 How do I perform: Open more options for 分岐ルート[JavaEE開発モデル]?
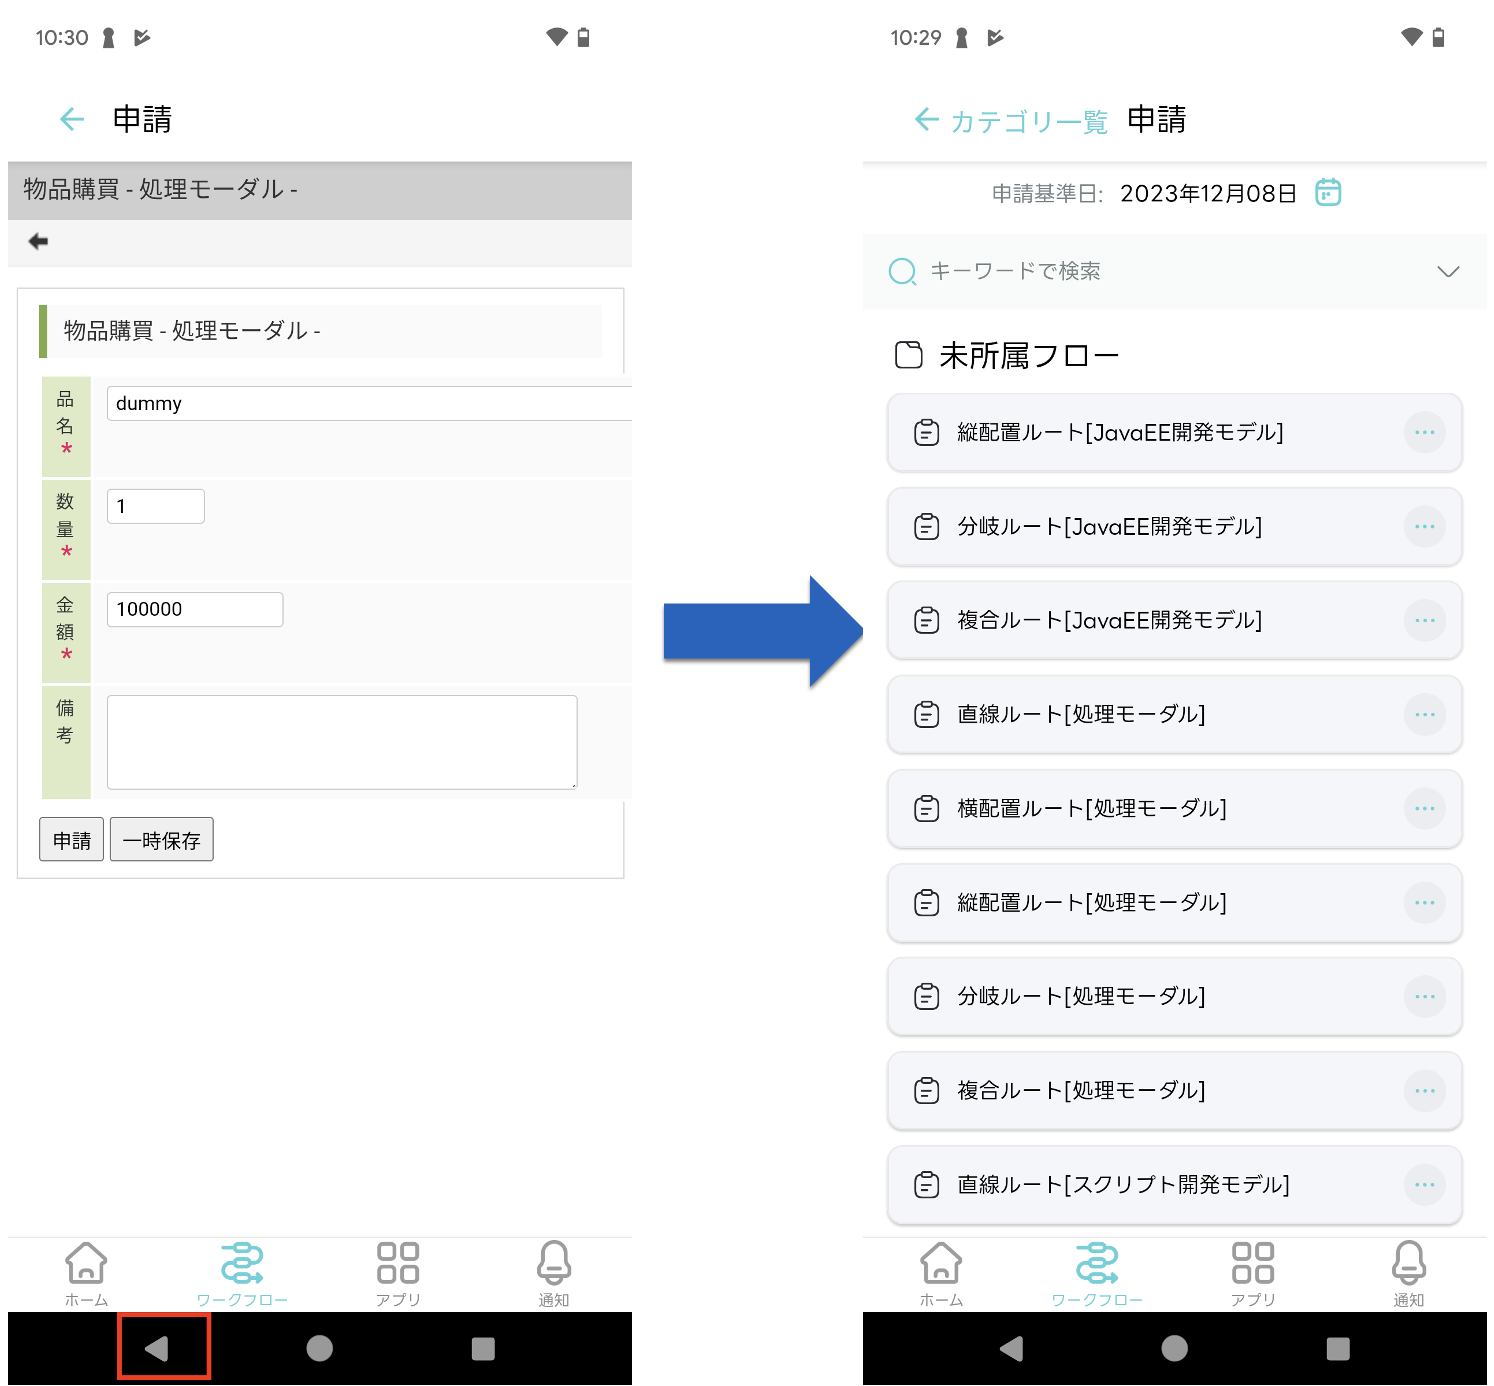pos(1425,526)
